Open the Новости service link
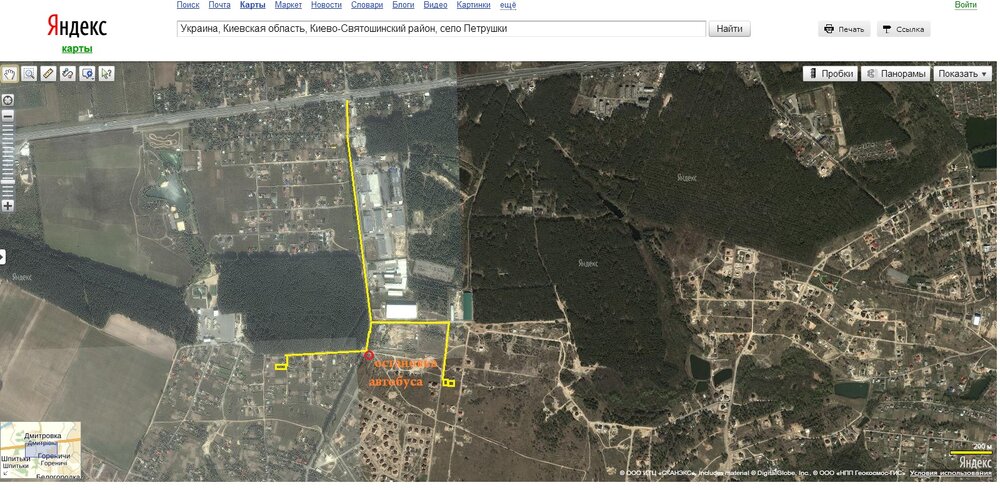1000x490 pixels. point(327,5)
